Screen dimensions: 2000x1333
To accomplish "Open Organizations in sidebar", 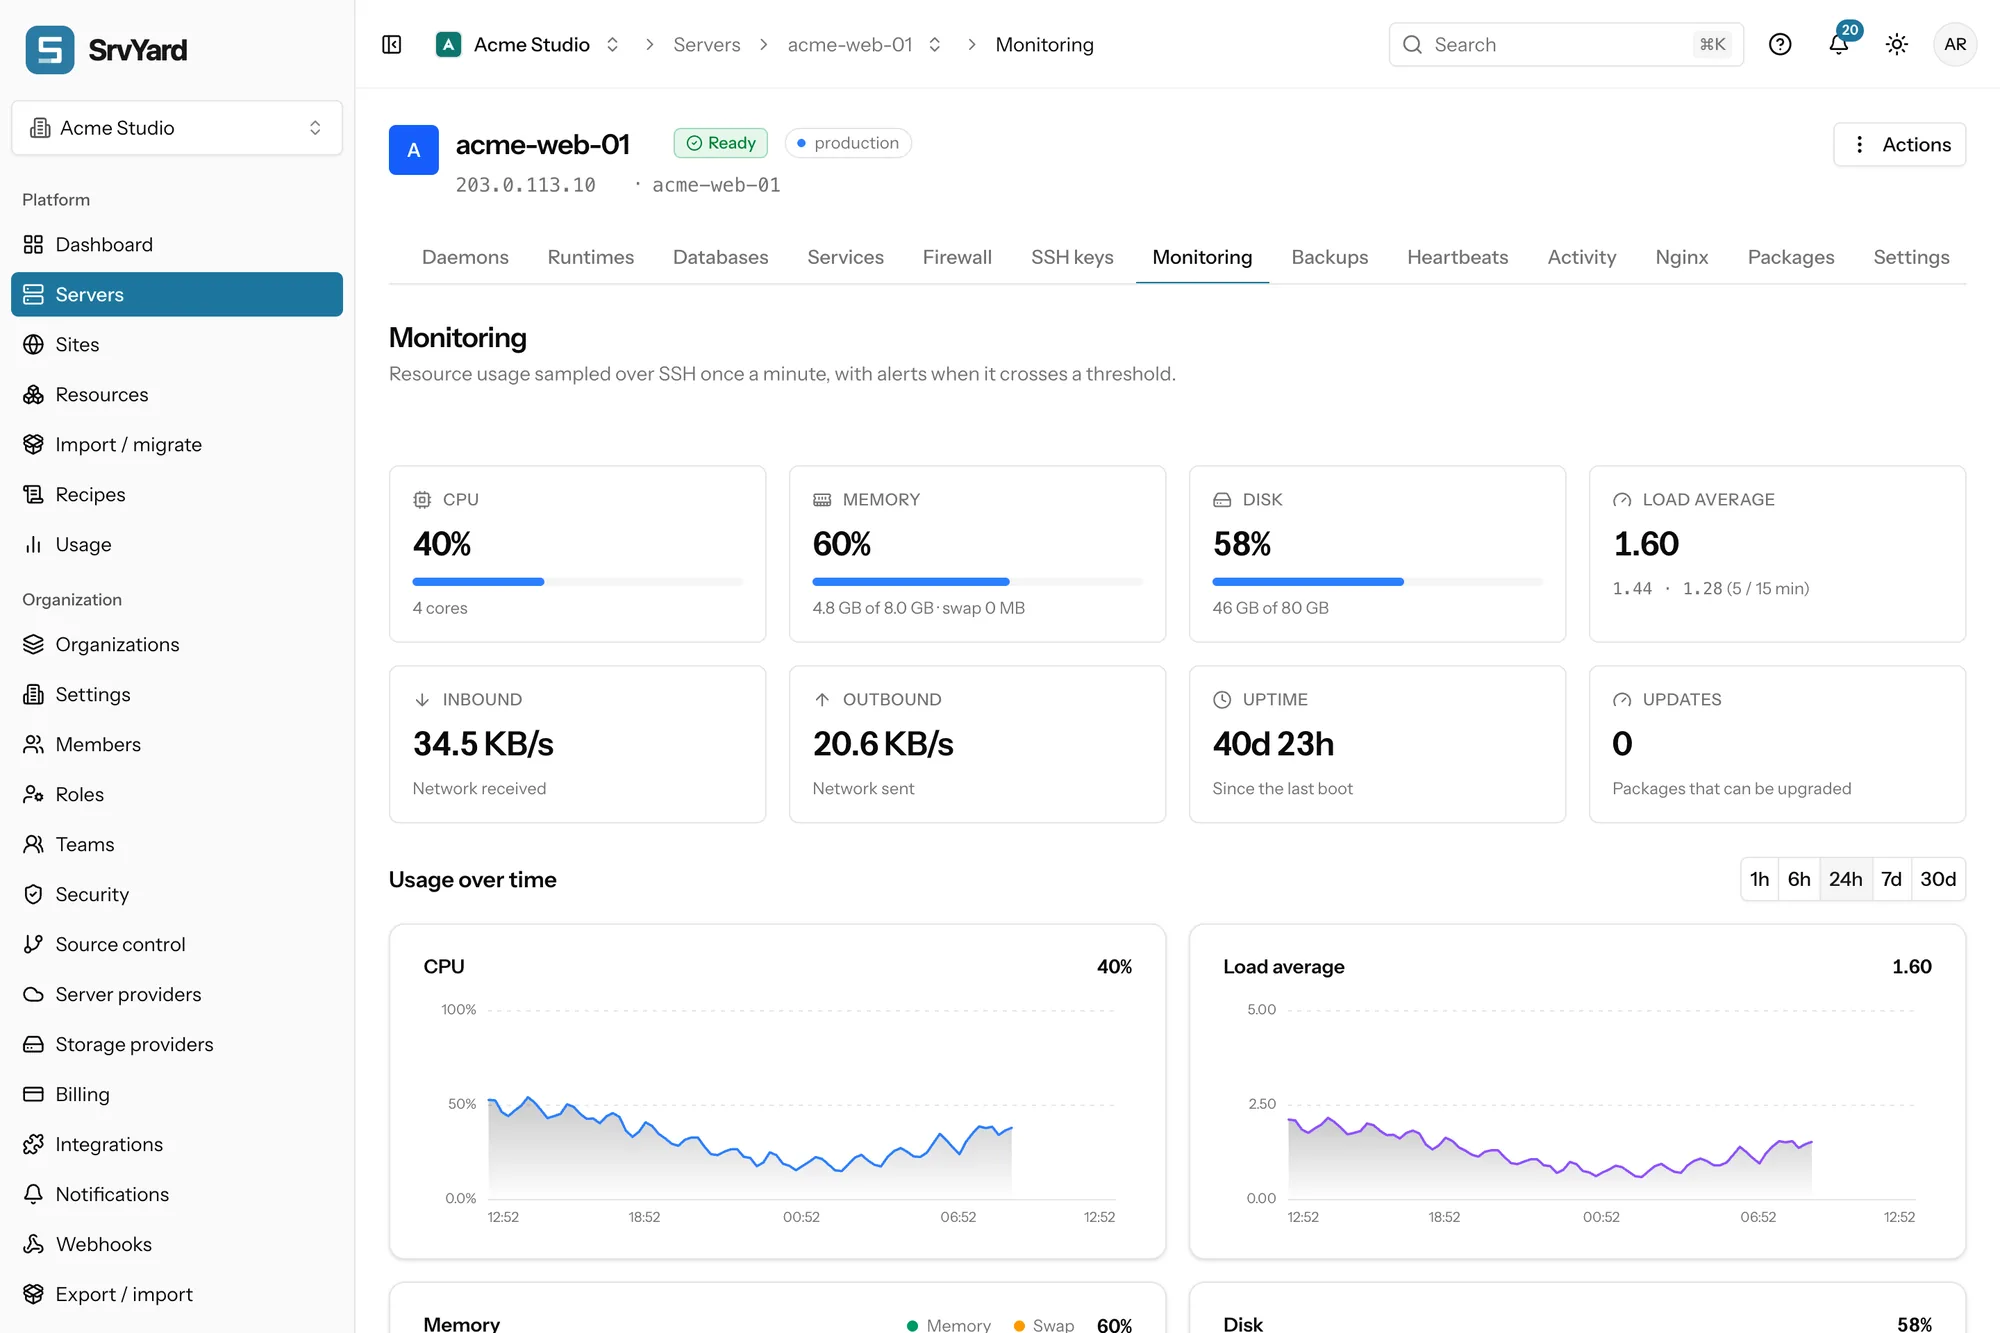I will point(177,645).
